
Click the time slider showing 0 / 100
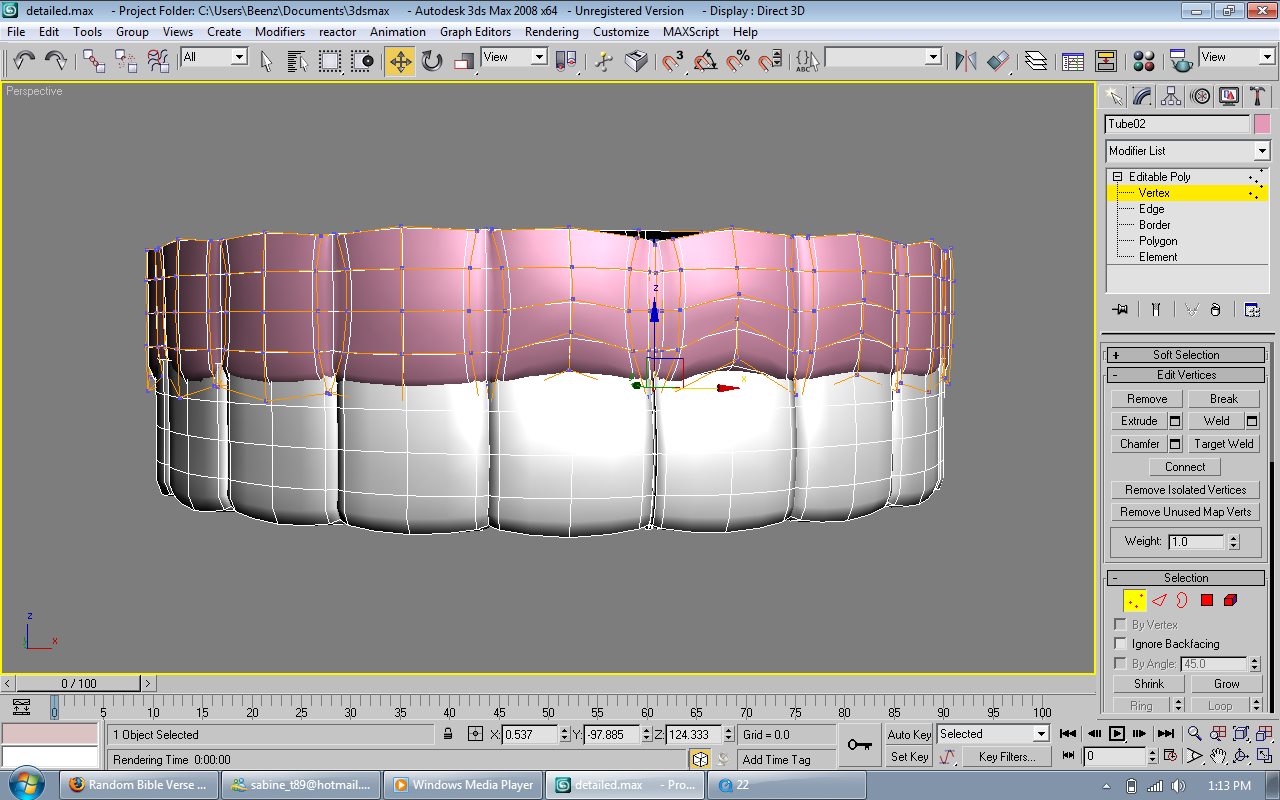(x=79, y=684)
